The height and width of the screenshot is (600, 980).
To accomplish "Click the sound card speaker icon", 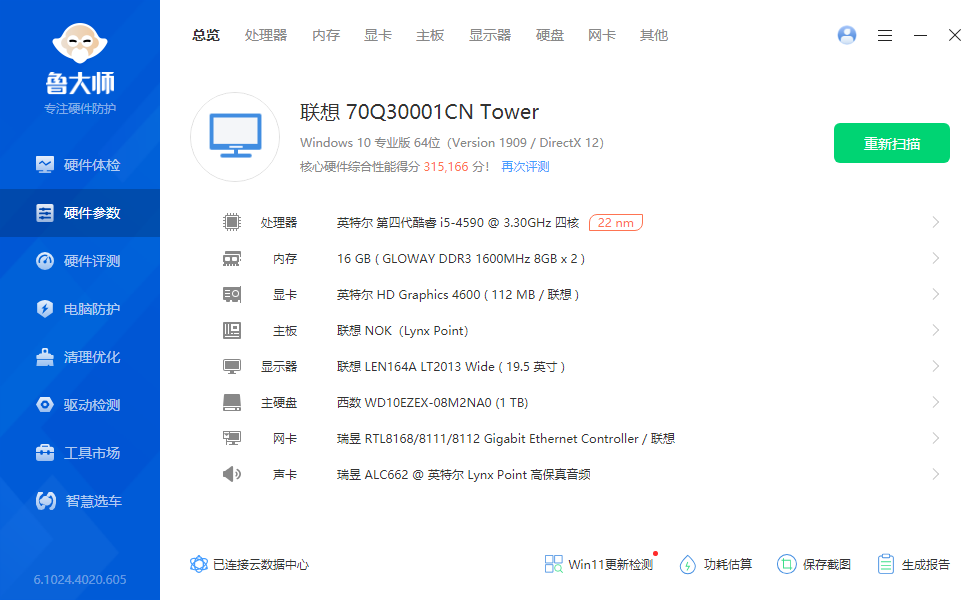I will [232, 474].
